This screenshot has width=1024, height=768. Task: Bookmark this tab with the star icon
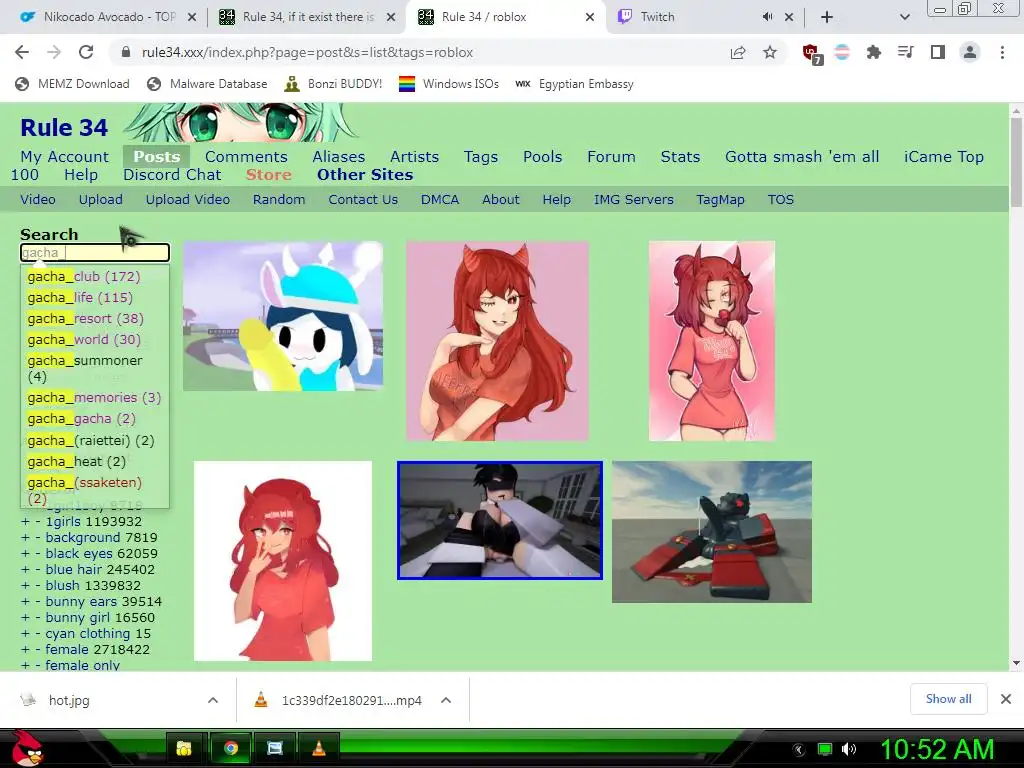pos(770,52)
